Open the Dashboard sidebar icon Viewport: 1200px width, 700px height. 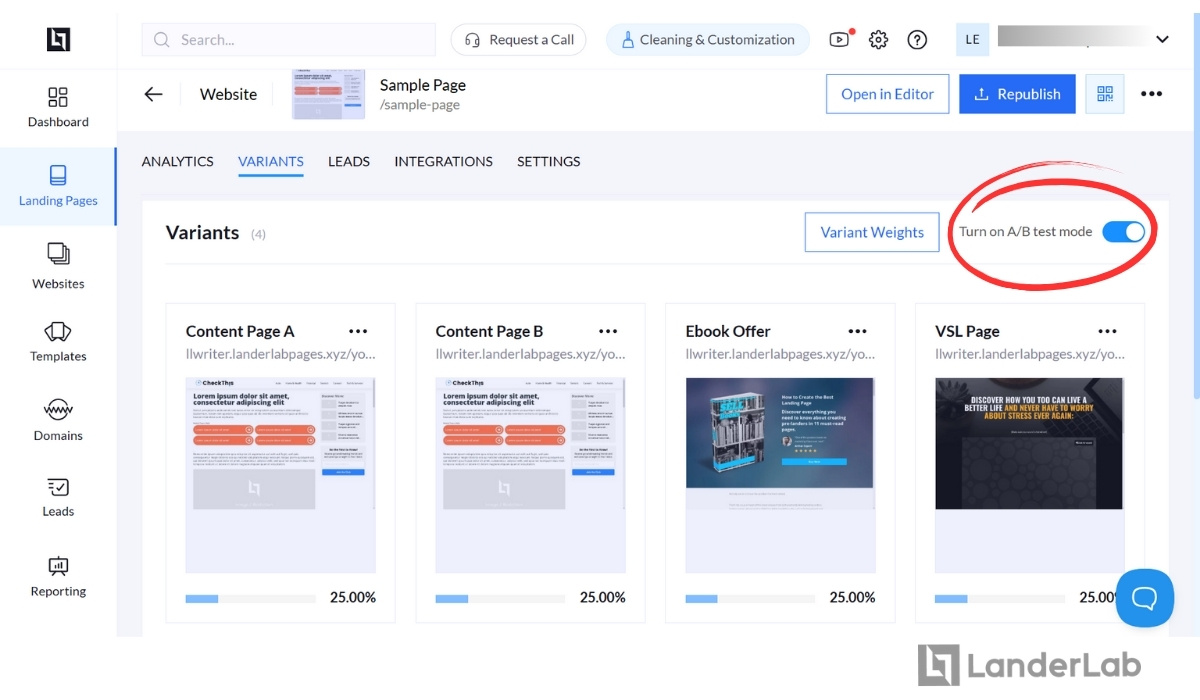pyautogui.click(x=58, y=97)
